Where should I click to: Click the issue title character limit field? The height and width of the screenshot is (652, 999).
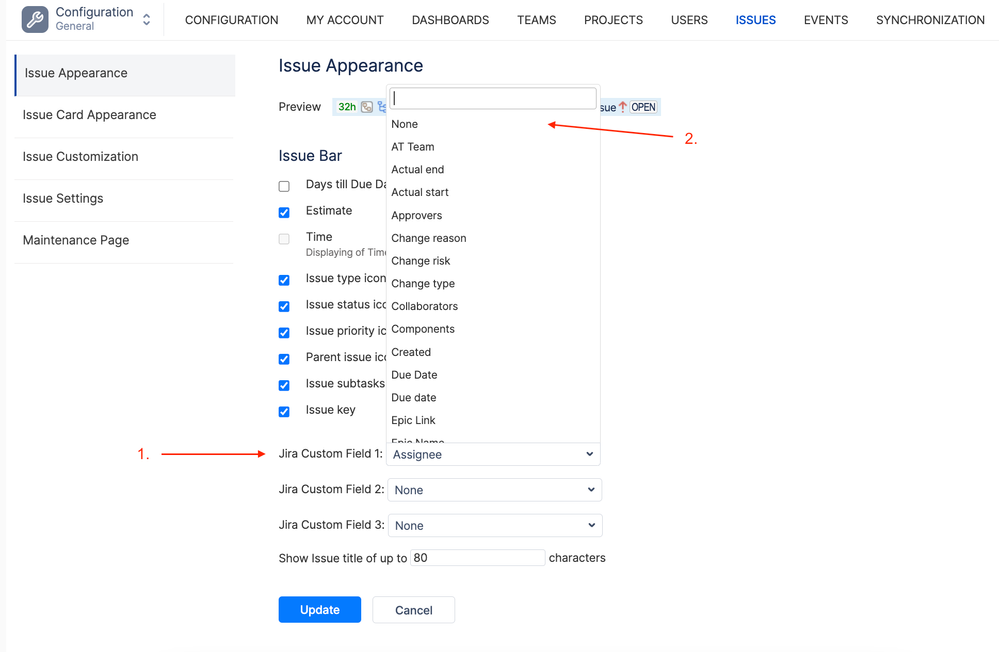(x=477, y=558)
